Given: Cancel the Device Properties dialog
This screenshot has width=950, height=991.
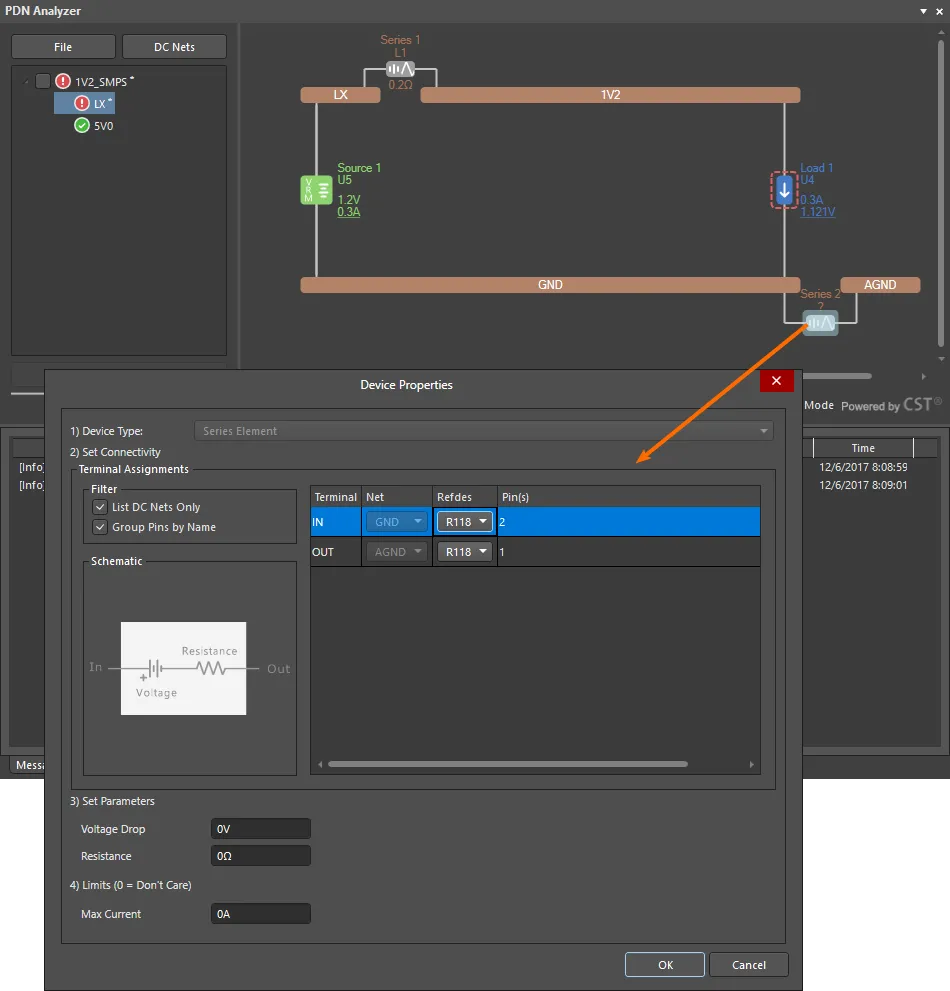Looking at the screenshot, I should 748,965.
